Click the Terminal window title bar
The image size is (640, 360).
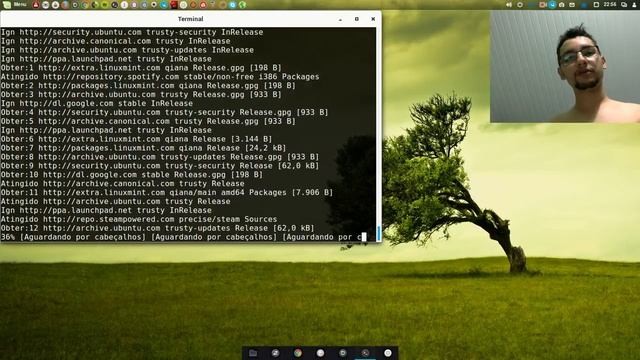(191, 19)
